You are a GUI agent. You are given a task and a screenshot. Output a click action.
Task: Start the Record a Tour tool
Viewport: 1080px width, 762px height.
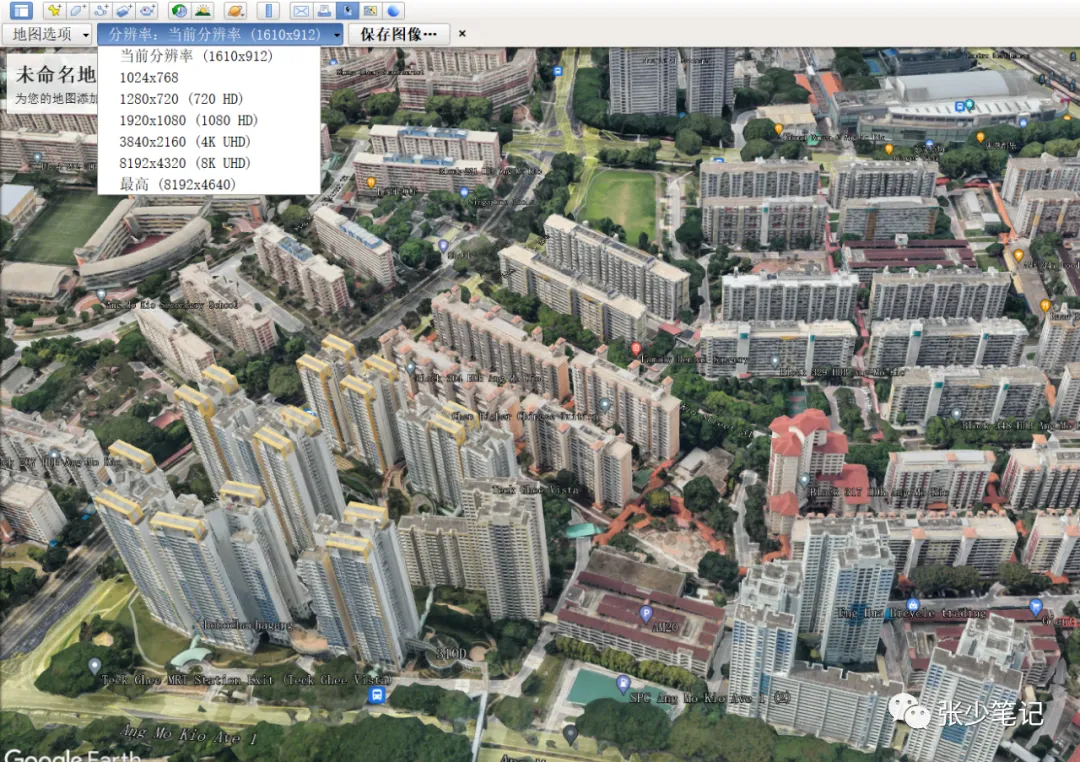pyautogui.click(x=147, y=10)
